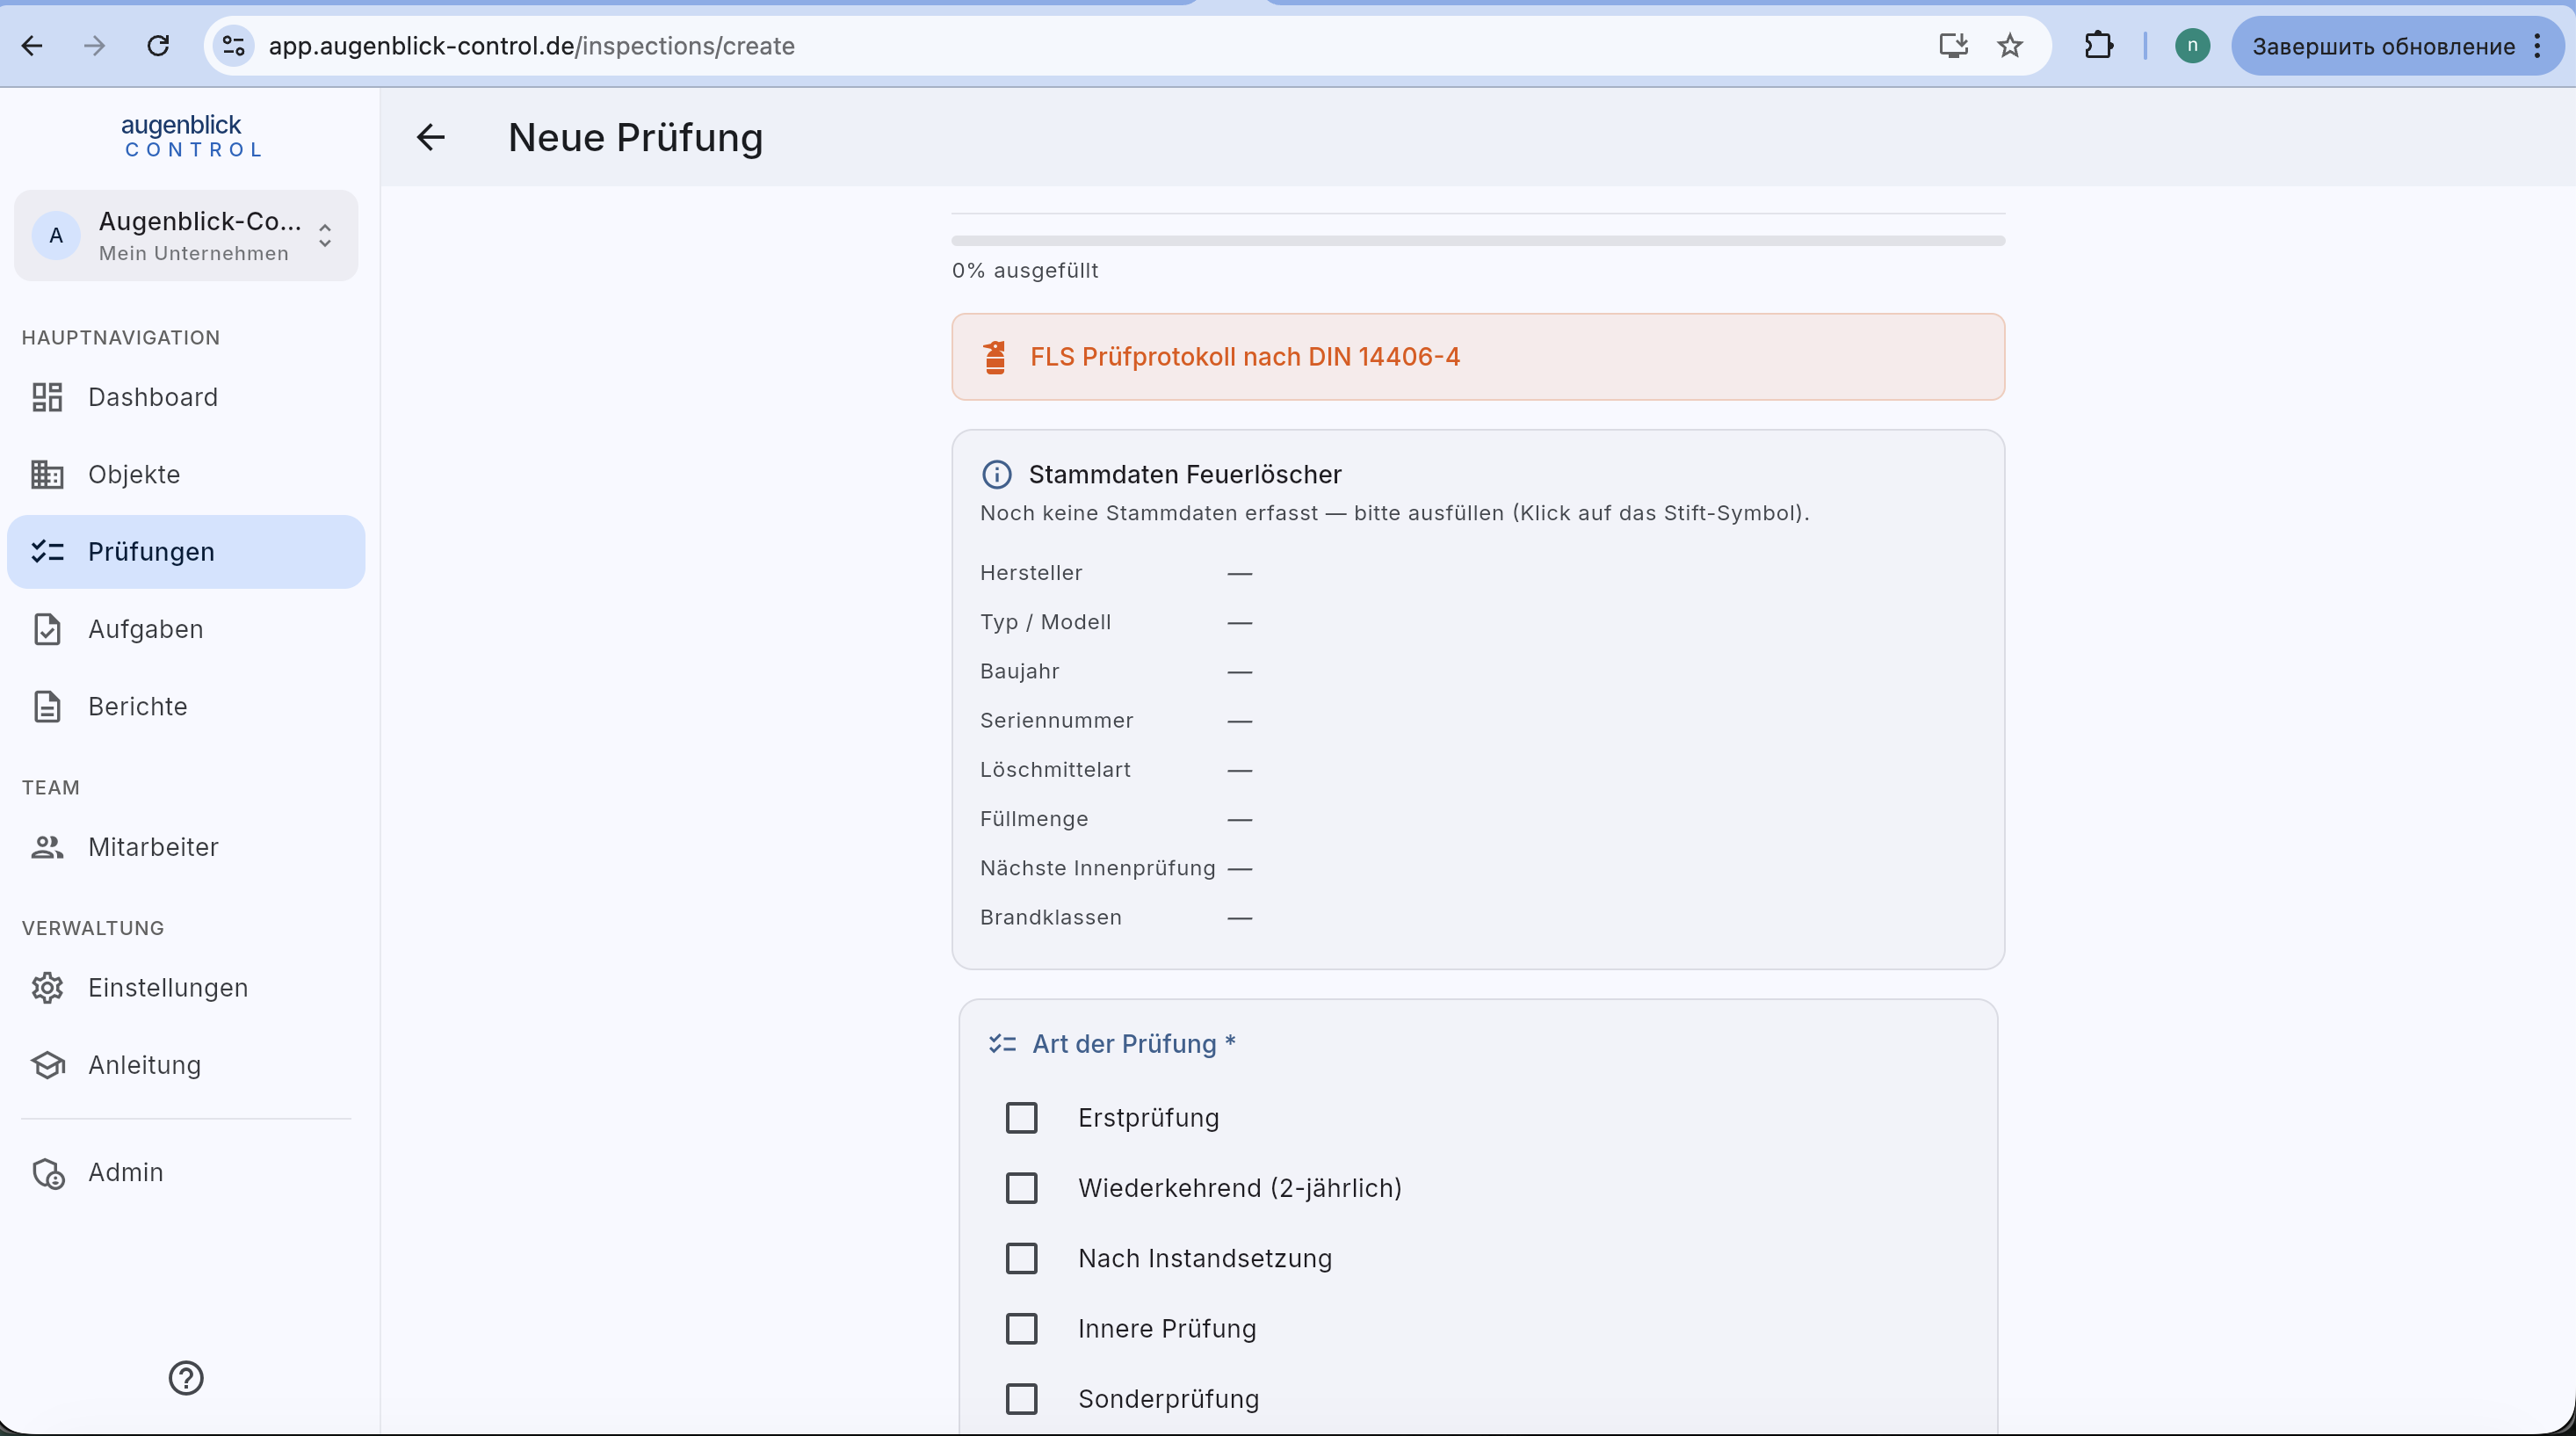Open the Chrome three-dot menu
The image size is (2576, 1436).
[2537, 46]
